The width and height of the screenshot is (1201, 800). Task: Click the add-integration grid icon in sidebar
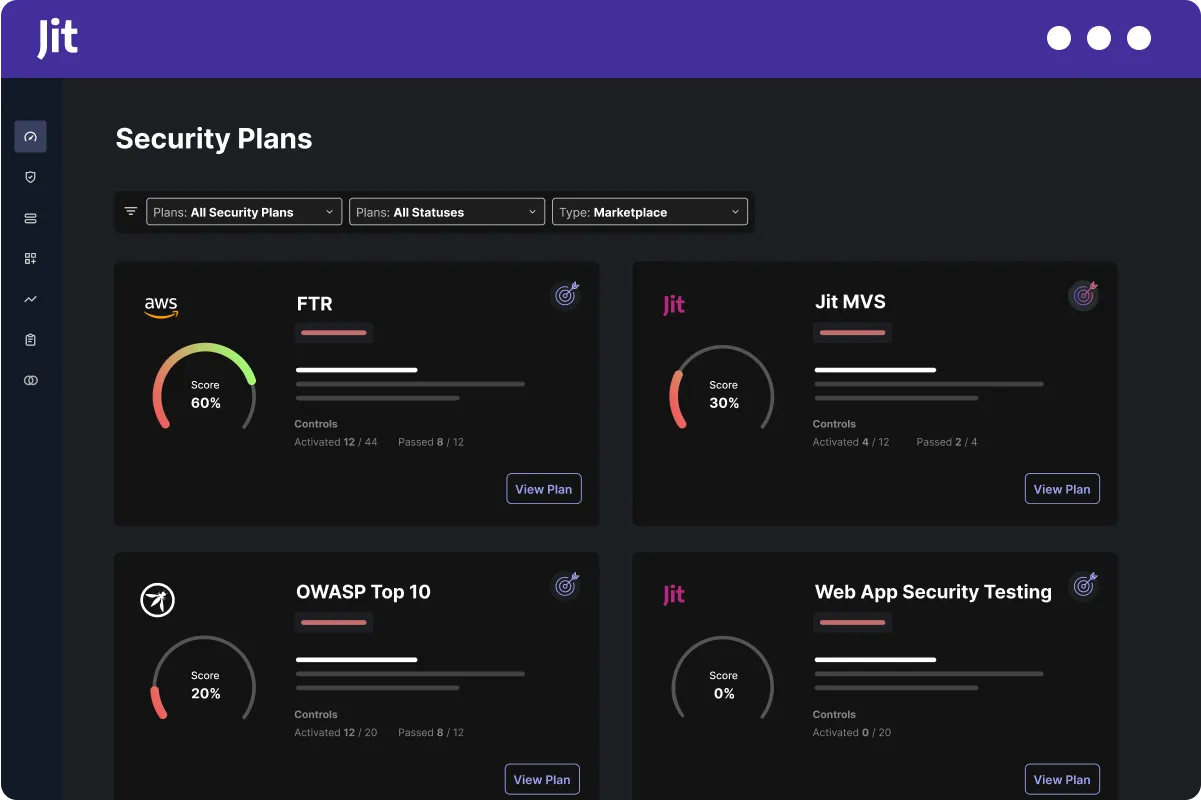[30, 258]
